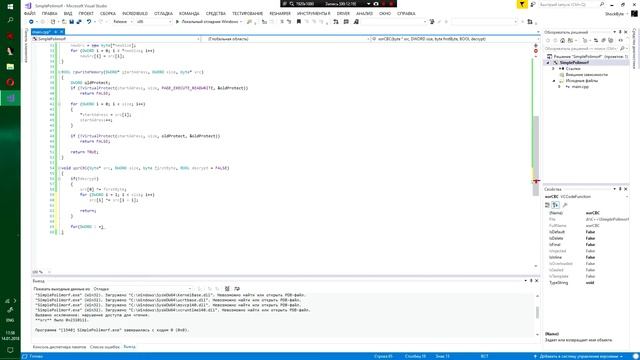Image resolution: width=640 pixels, height=360 pixels.
Task: Click the Save file toolbar icon
Action: [71, 22]
